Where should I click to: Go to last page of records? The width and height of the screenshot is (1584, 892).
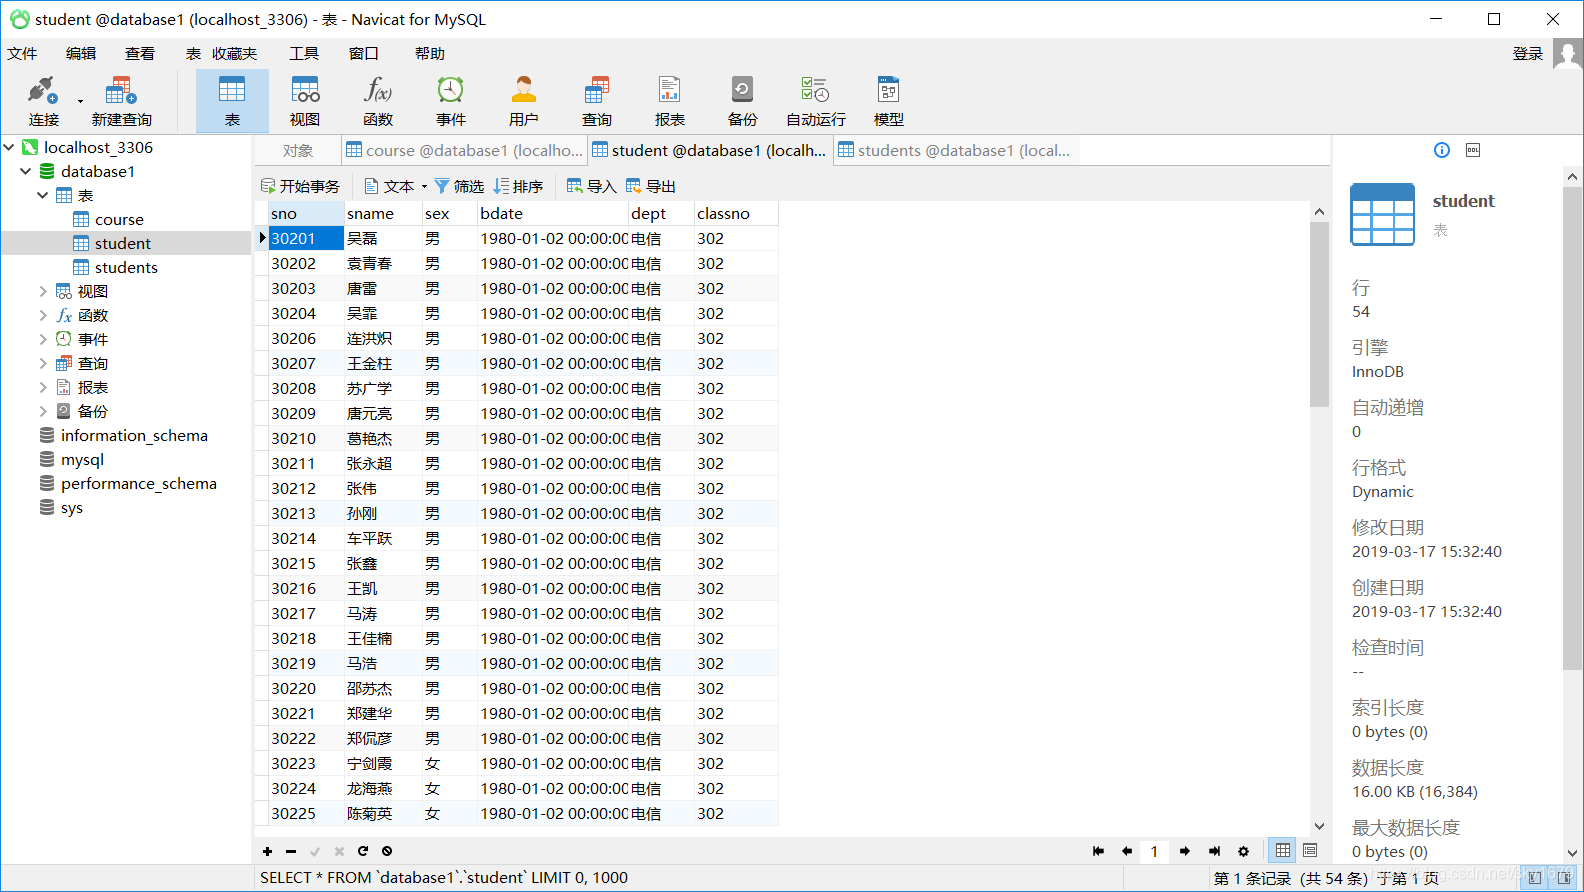pyautogui.click(x=1214, y=851)
